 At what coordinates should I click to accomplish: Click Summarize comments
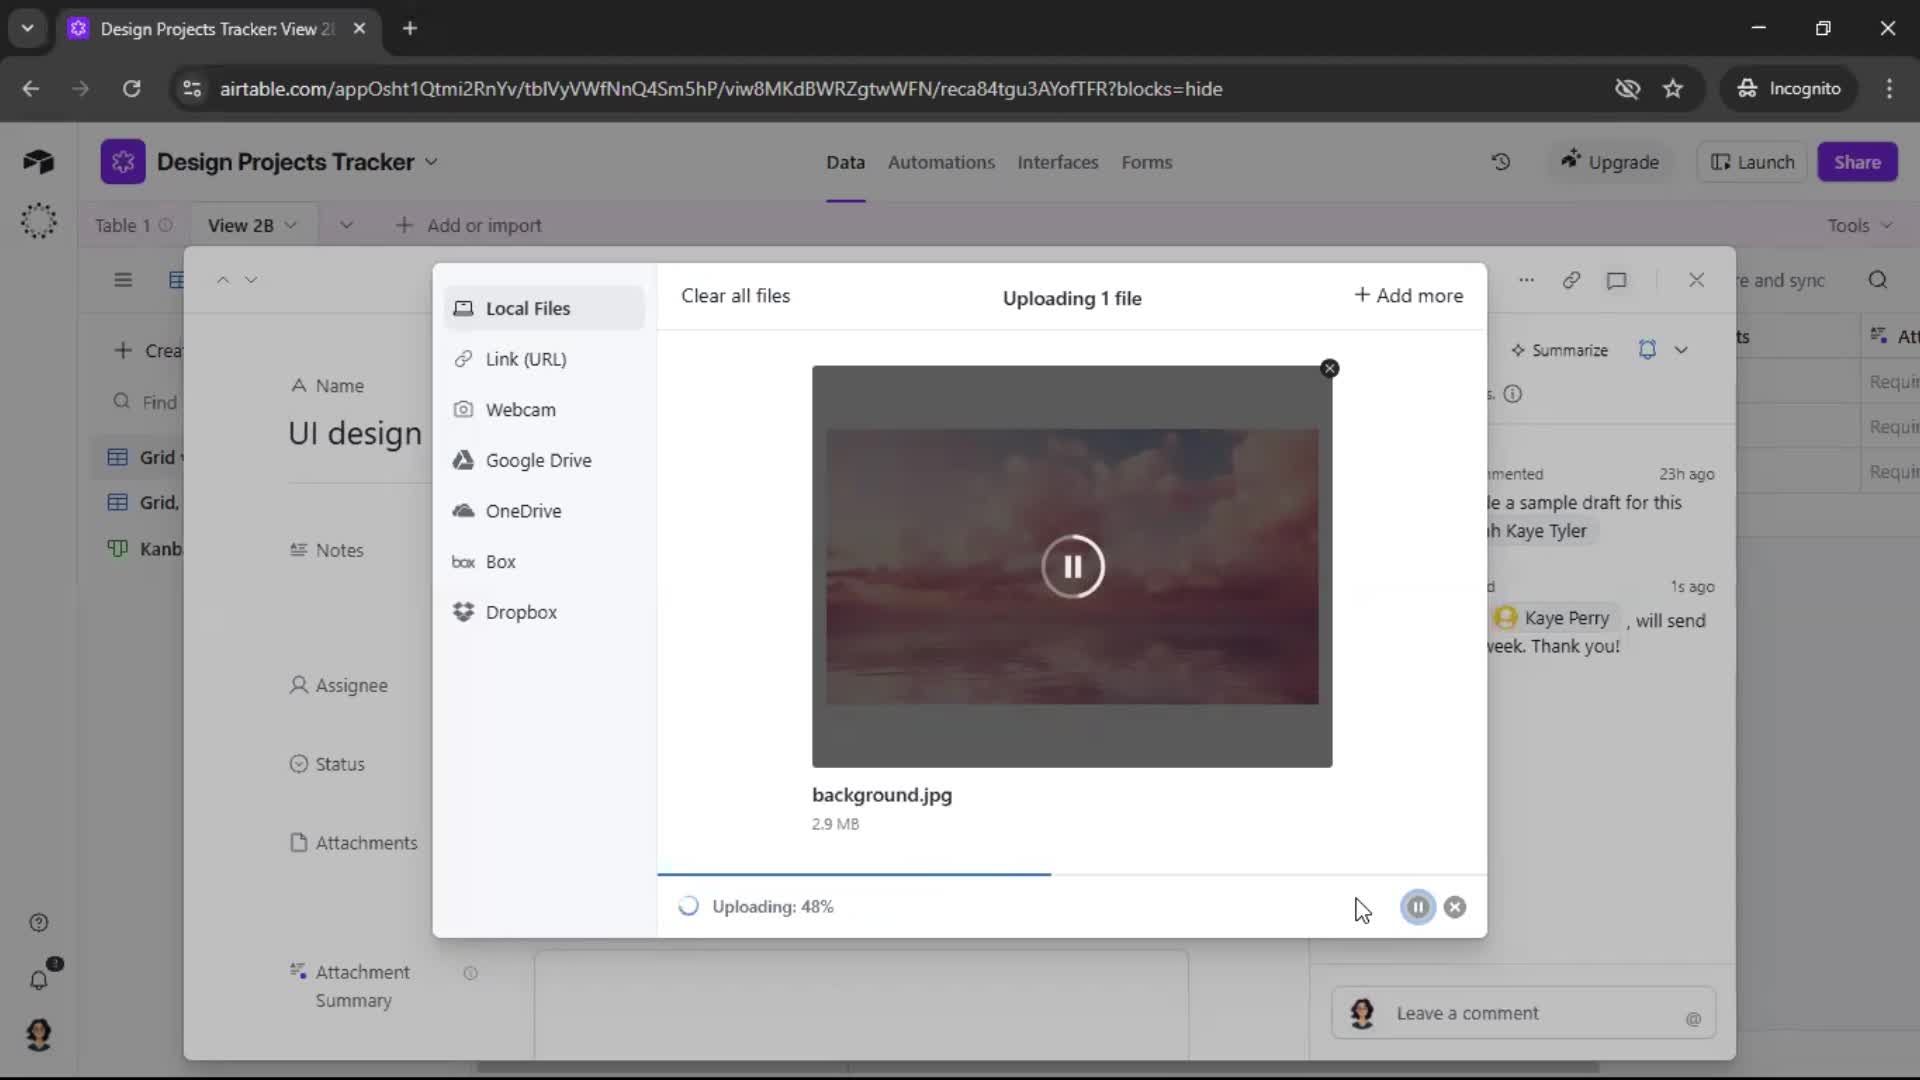pyautogui.click(x=1559, y=350)
